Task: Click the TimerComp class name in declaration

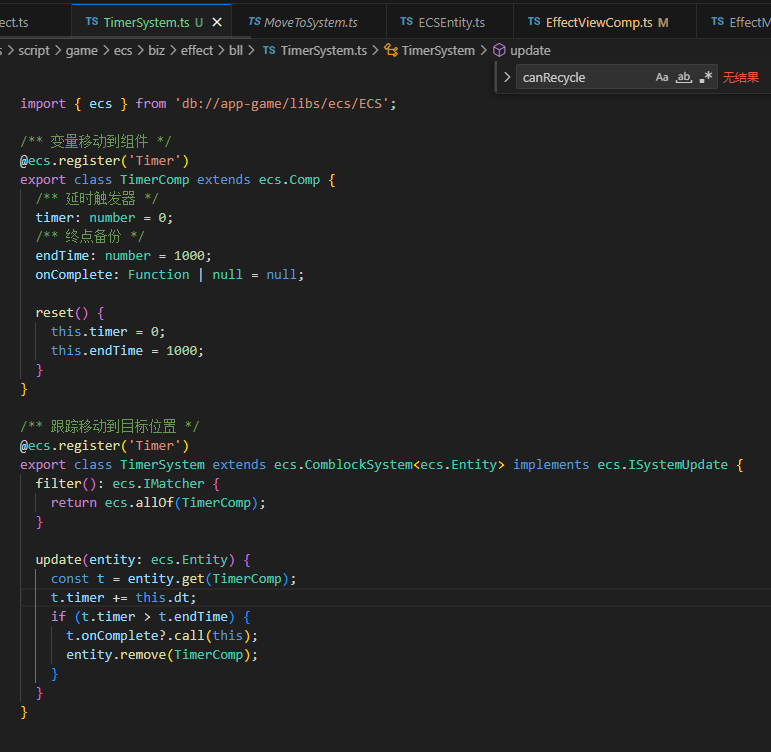Action: click(155, 179)
